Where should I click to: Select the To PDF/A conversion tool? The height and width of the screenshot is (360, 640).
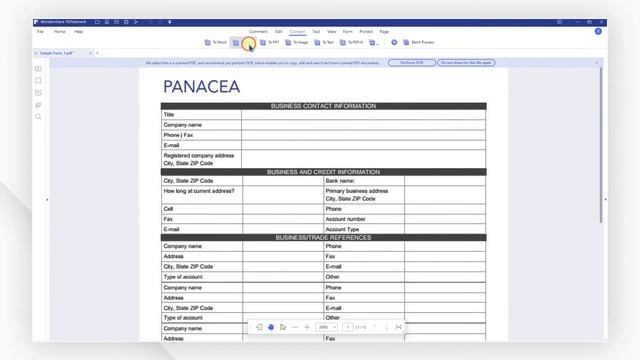351,42
